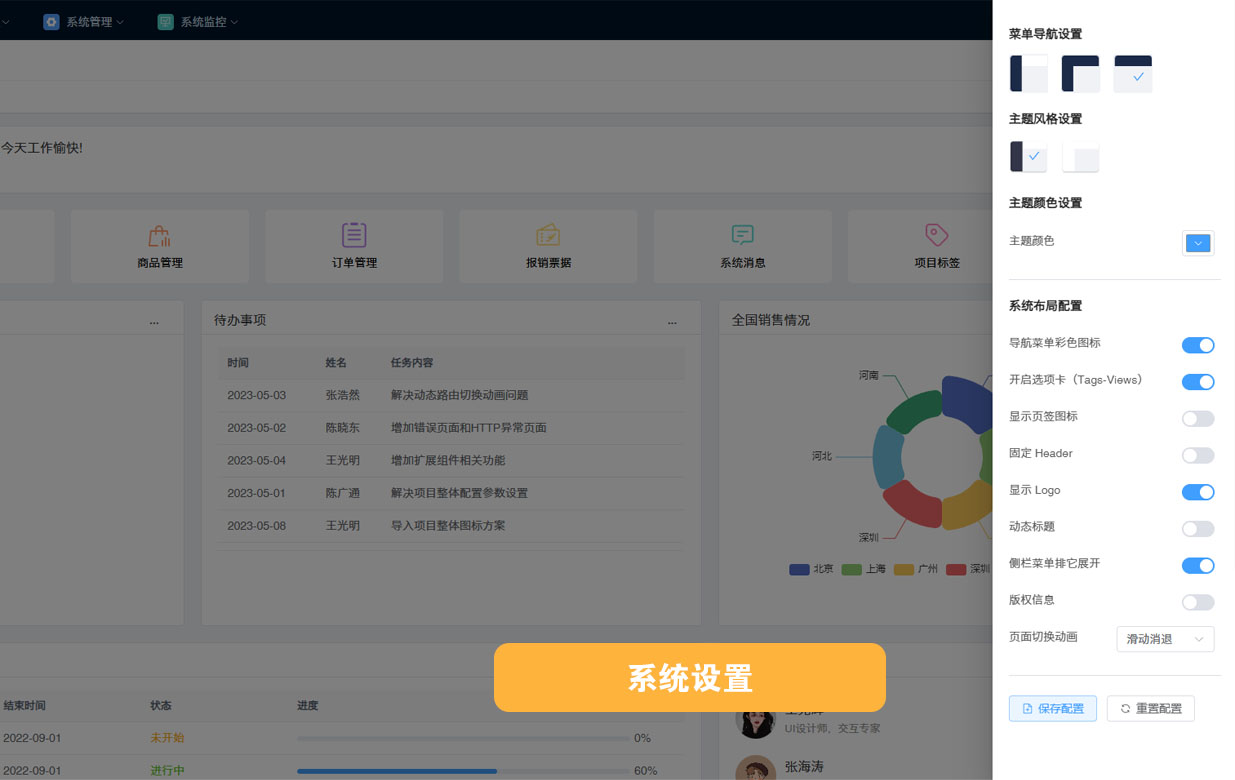This screenshot has width=1235, height=780.
Task: Expand the 系统管理 top menu
Action: pos(84,22)
